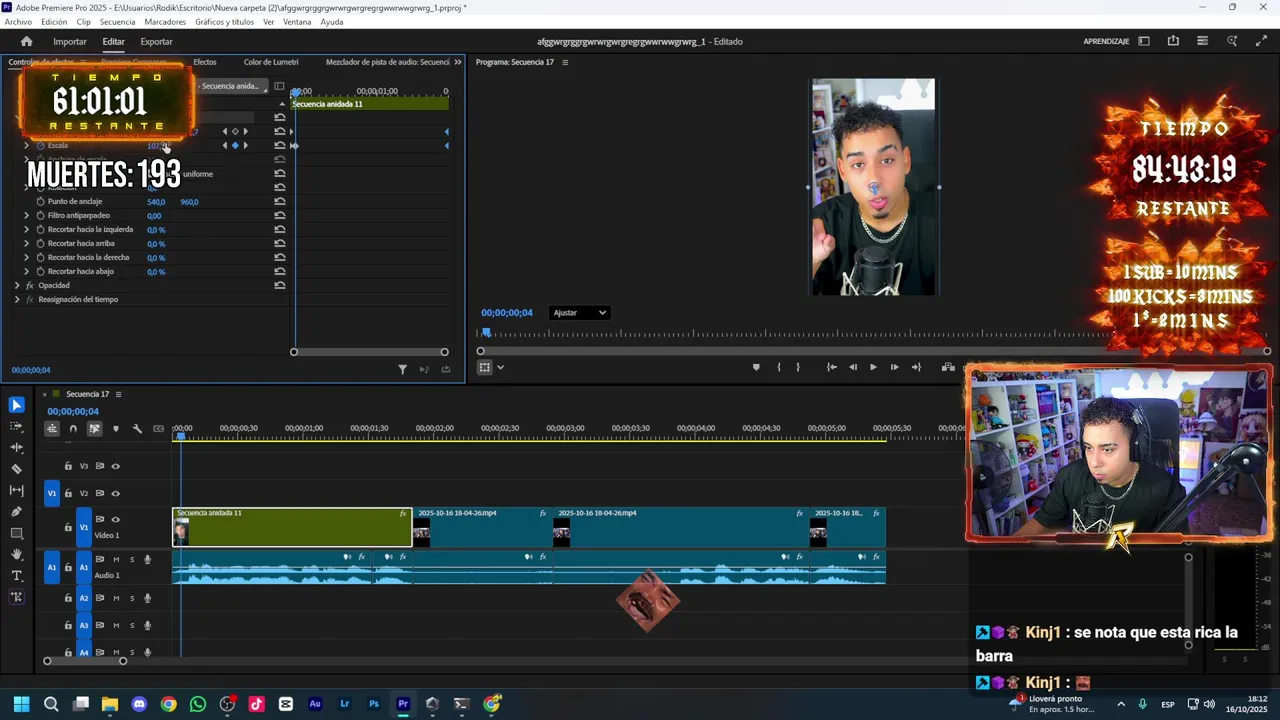Click Go to Out point button
The height and width of the screenshot is (720, 1280).
[916, 367]
